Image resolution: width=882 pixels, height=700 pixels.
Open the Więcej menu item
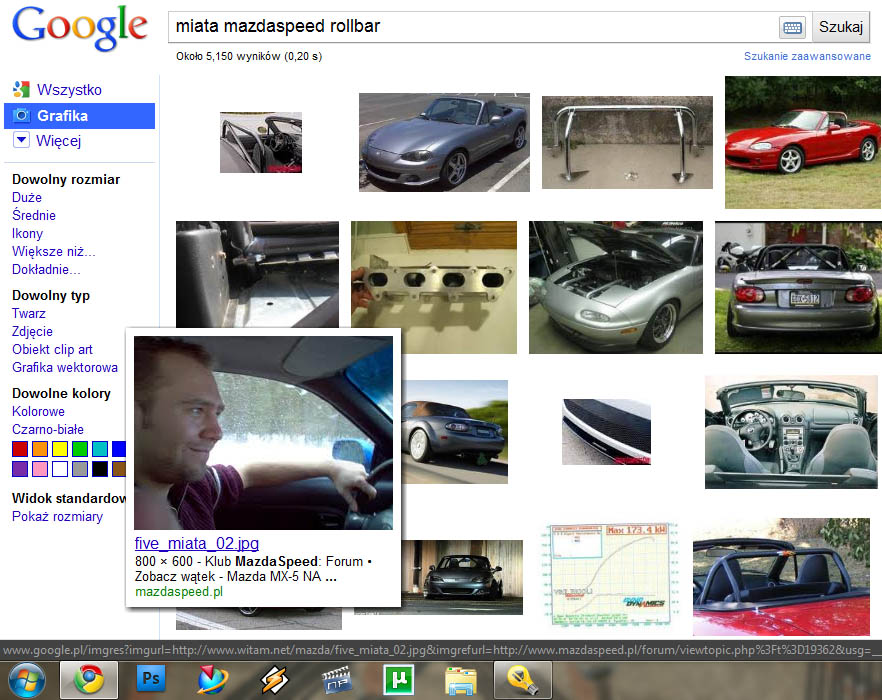pos(58,141)
